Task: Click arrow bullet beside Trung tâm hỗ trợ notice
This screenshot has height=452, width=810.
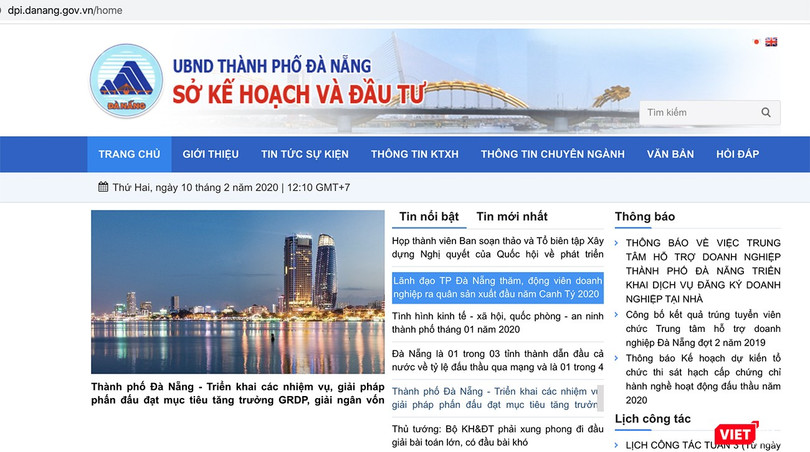Action: pyautogui.click(x=616, y=243)
